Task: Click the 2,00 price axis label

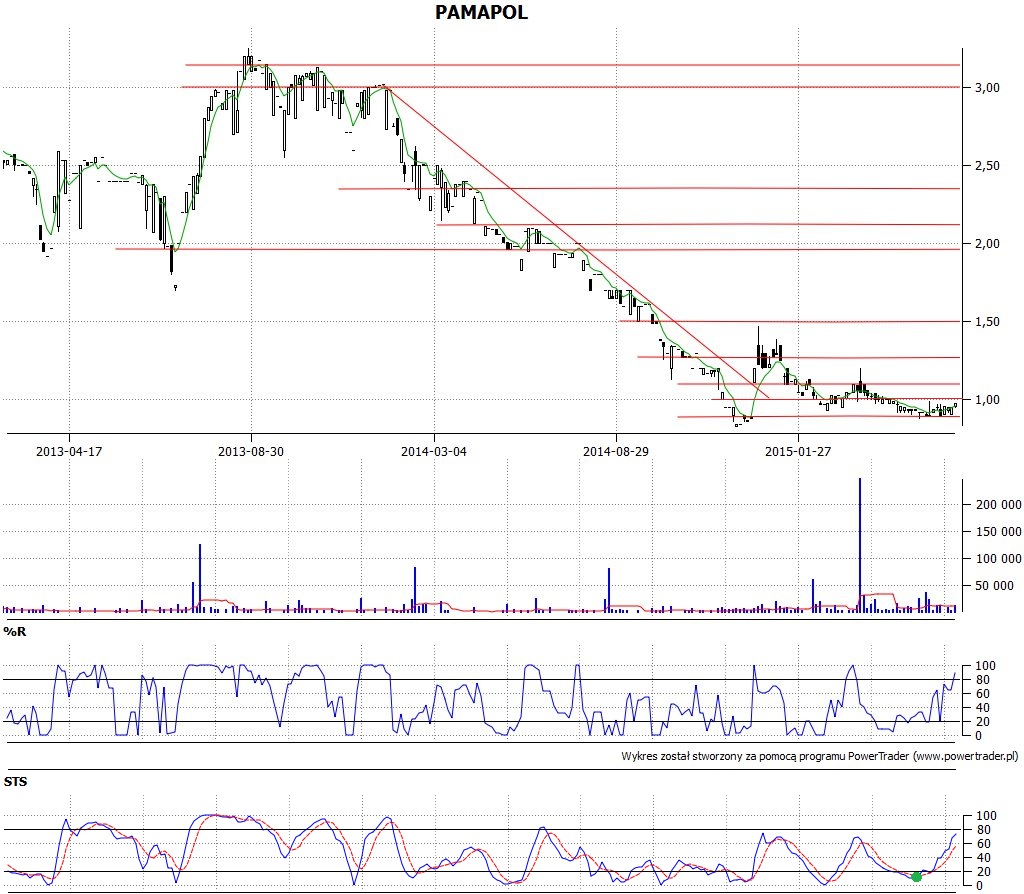Action: (x=987, y=244)
